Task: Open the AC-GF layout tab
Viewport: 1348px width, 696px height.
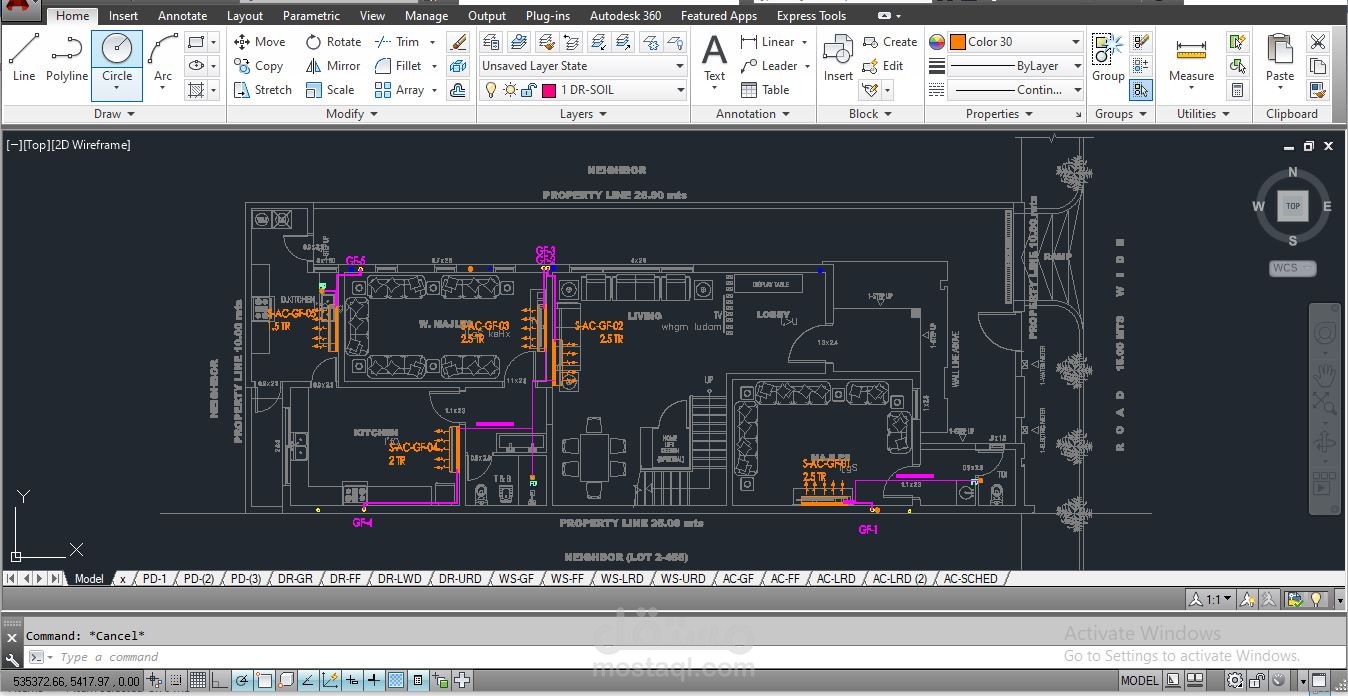Action: click(x=738, y=578)
